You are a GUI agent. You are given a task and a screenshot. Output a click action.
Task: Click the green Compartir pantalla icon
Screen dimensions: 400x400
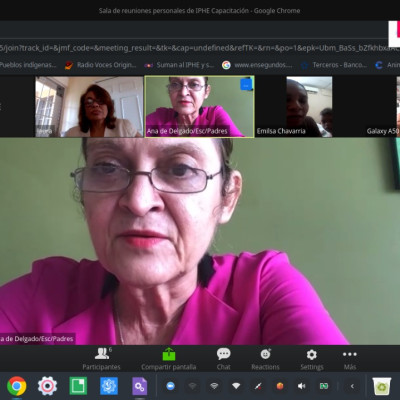pyautogui.click(x=169, y=354)
